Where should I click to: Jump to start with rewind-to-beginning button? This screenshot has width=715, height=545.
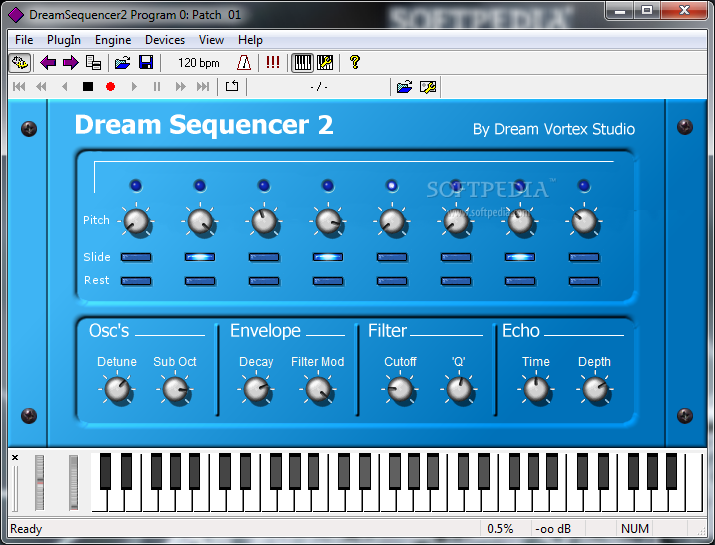19,87
